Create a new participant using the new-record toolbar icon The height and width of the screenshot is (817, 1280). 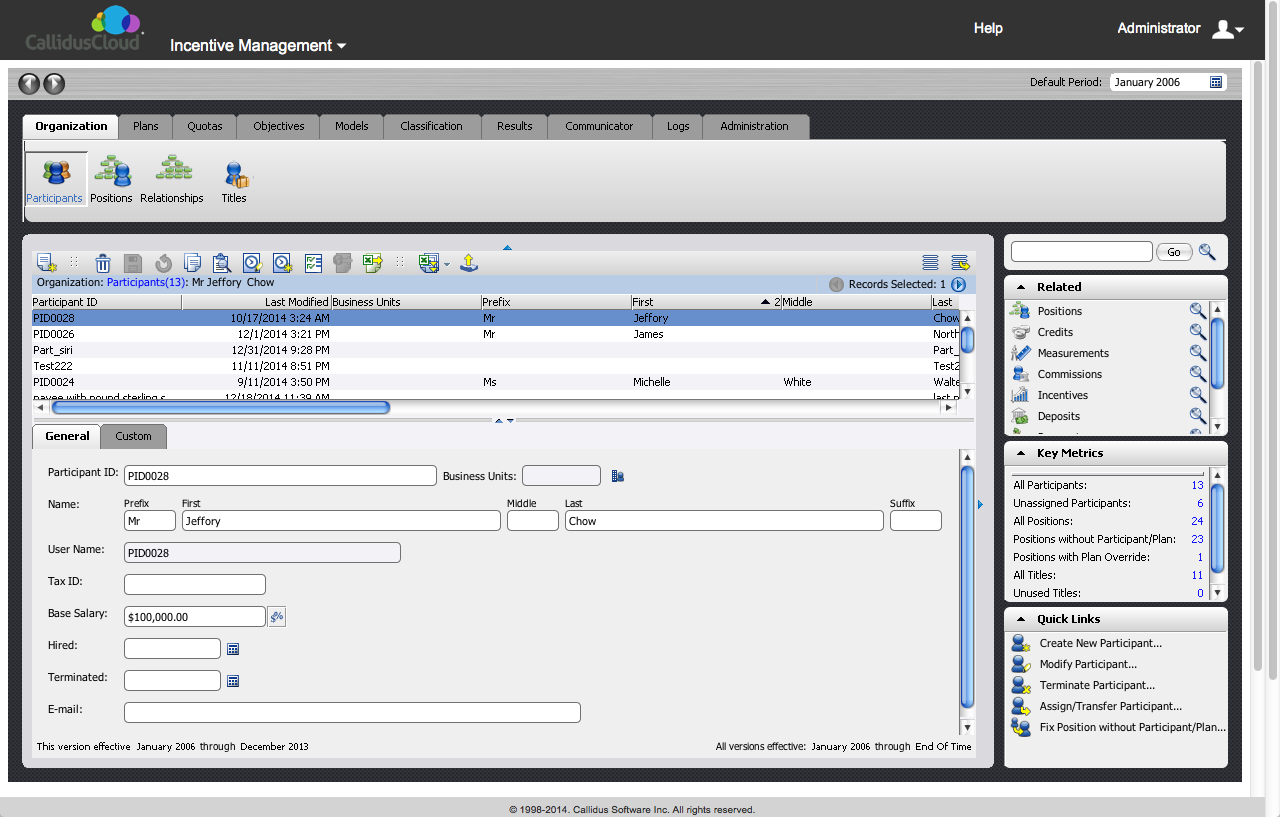(45, 262)
